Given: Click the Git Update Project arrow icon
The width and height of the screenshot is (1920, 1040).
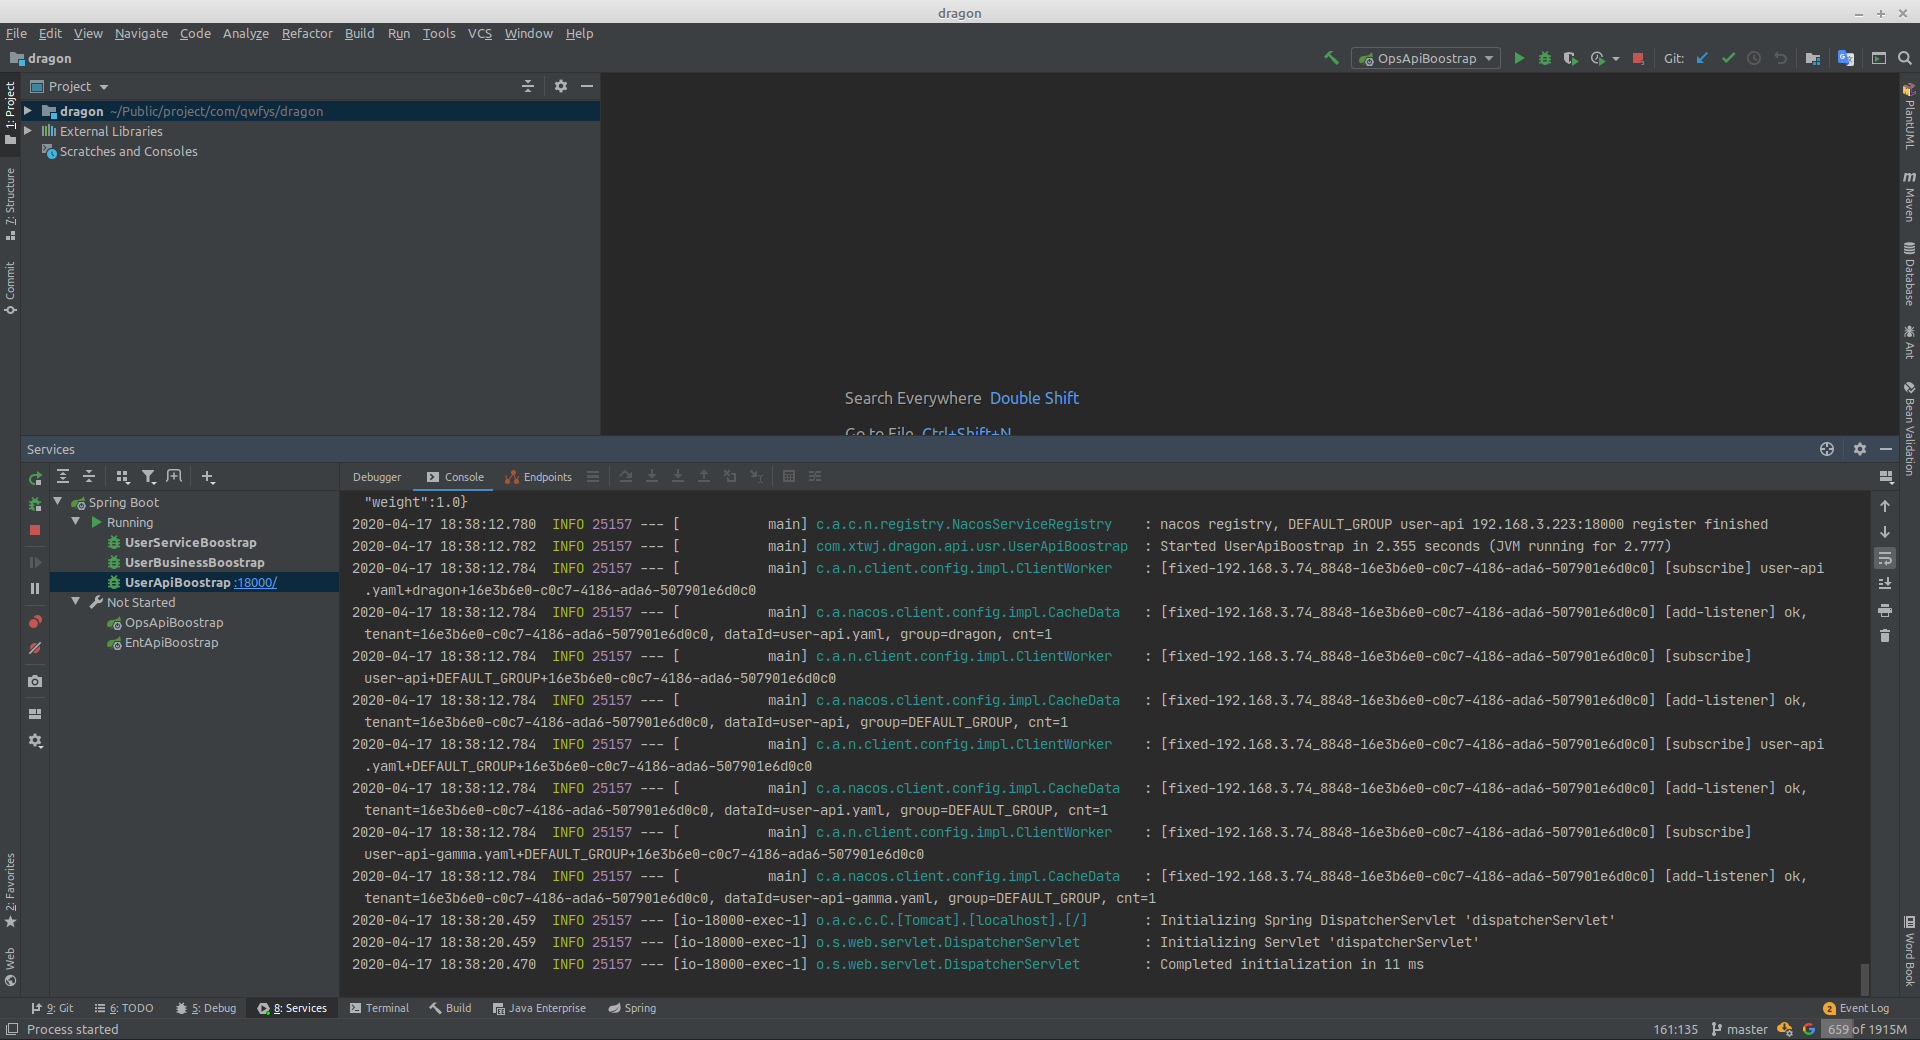Looking at the screenshot, I should [1702, 58].
